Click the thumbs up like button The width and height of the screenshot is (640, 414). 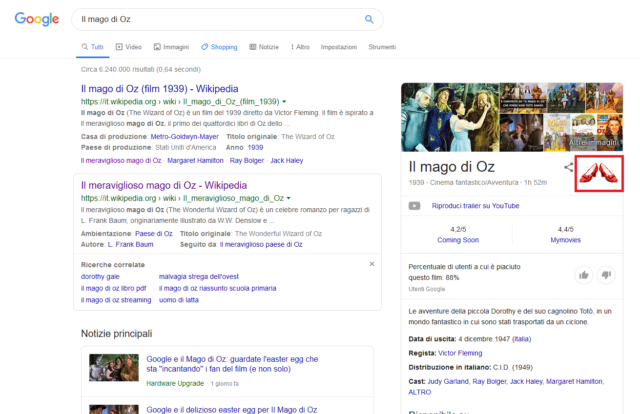[x=584, y=274]
